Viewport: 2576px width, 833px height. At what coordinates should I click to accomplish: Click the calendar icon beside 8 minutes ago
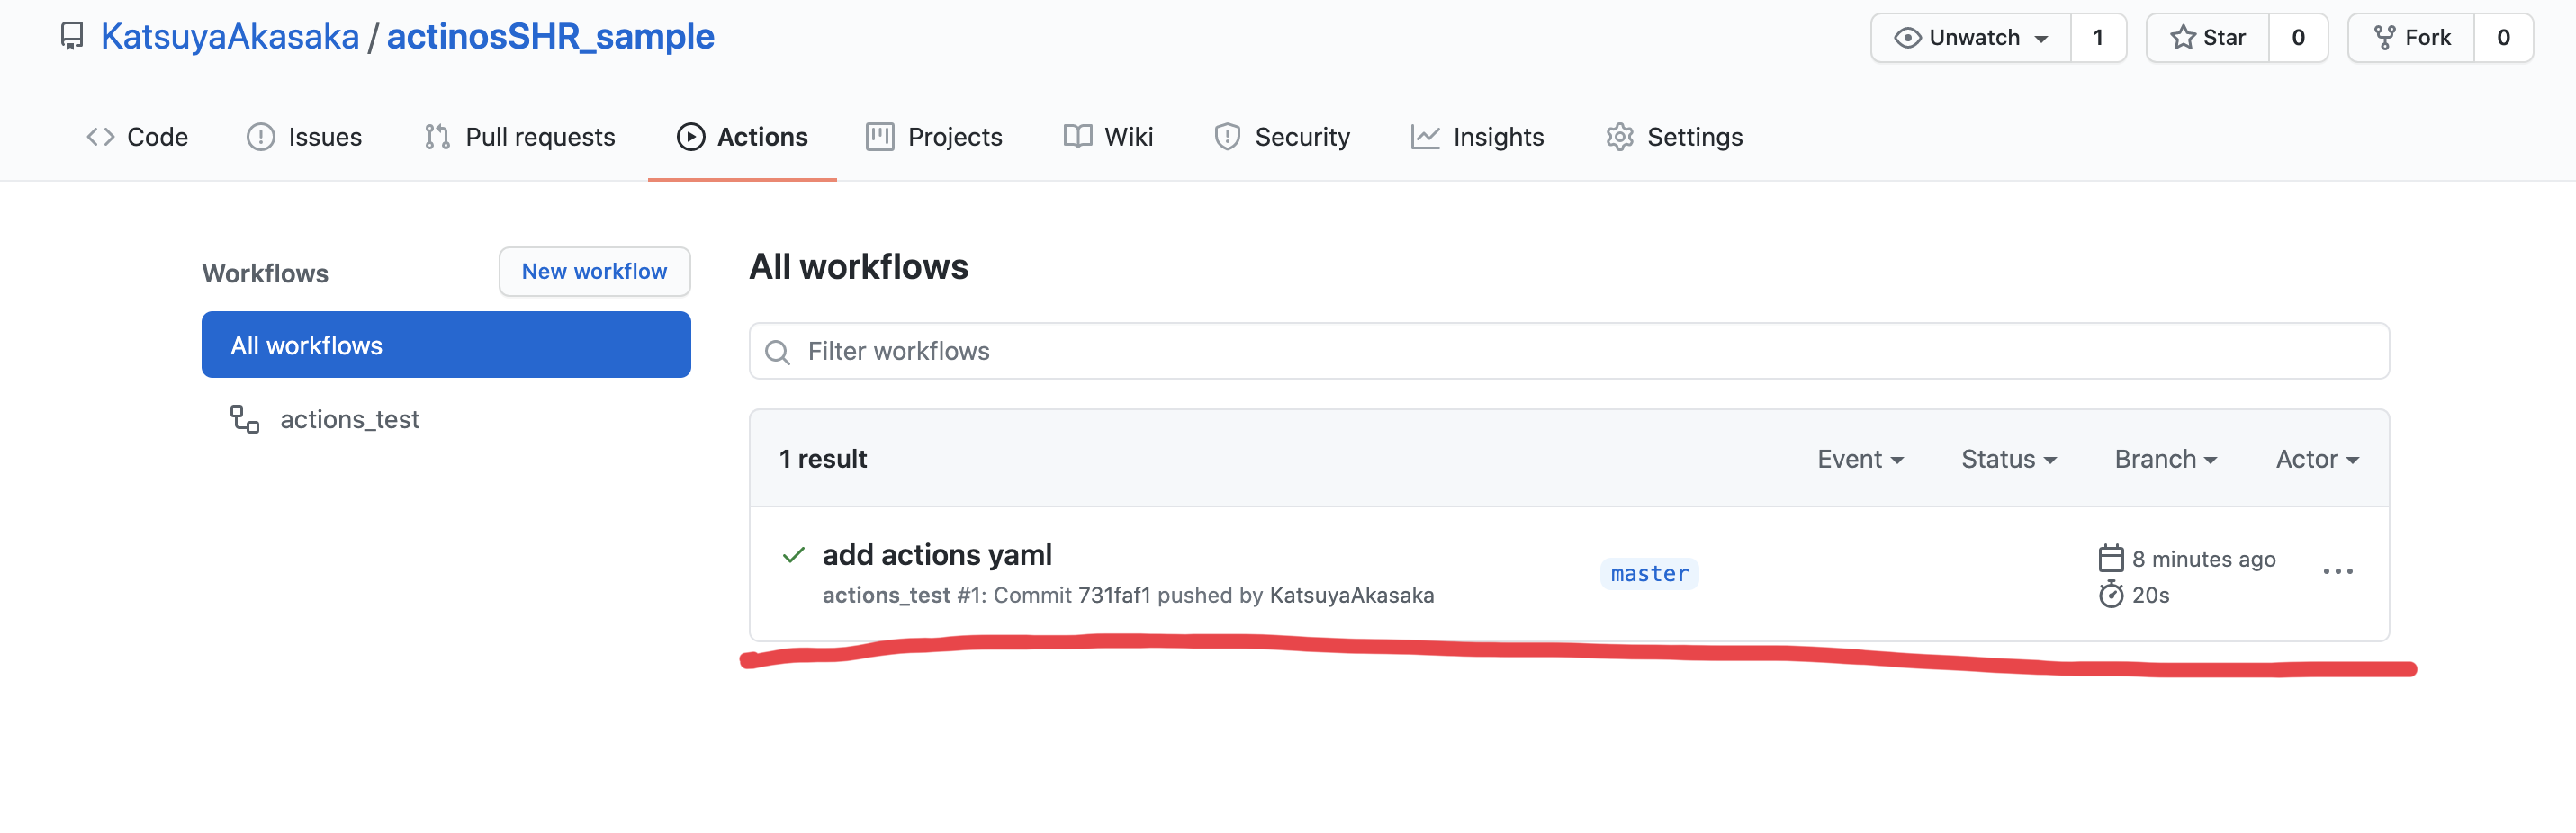2110,558
